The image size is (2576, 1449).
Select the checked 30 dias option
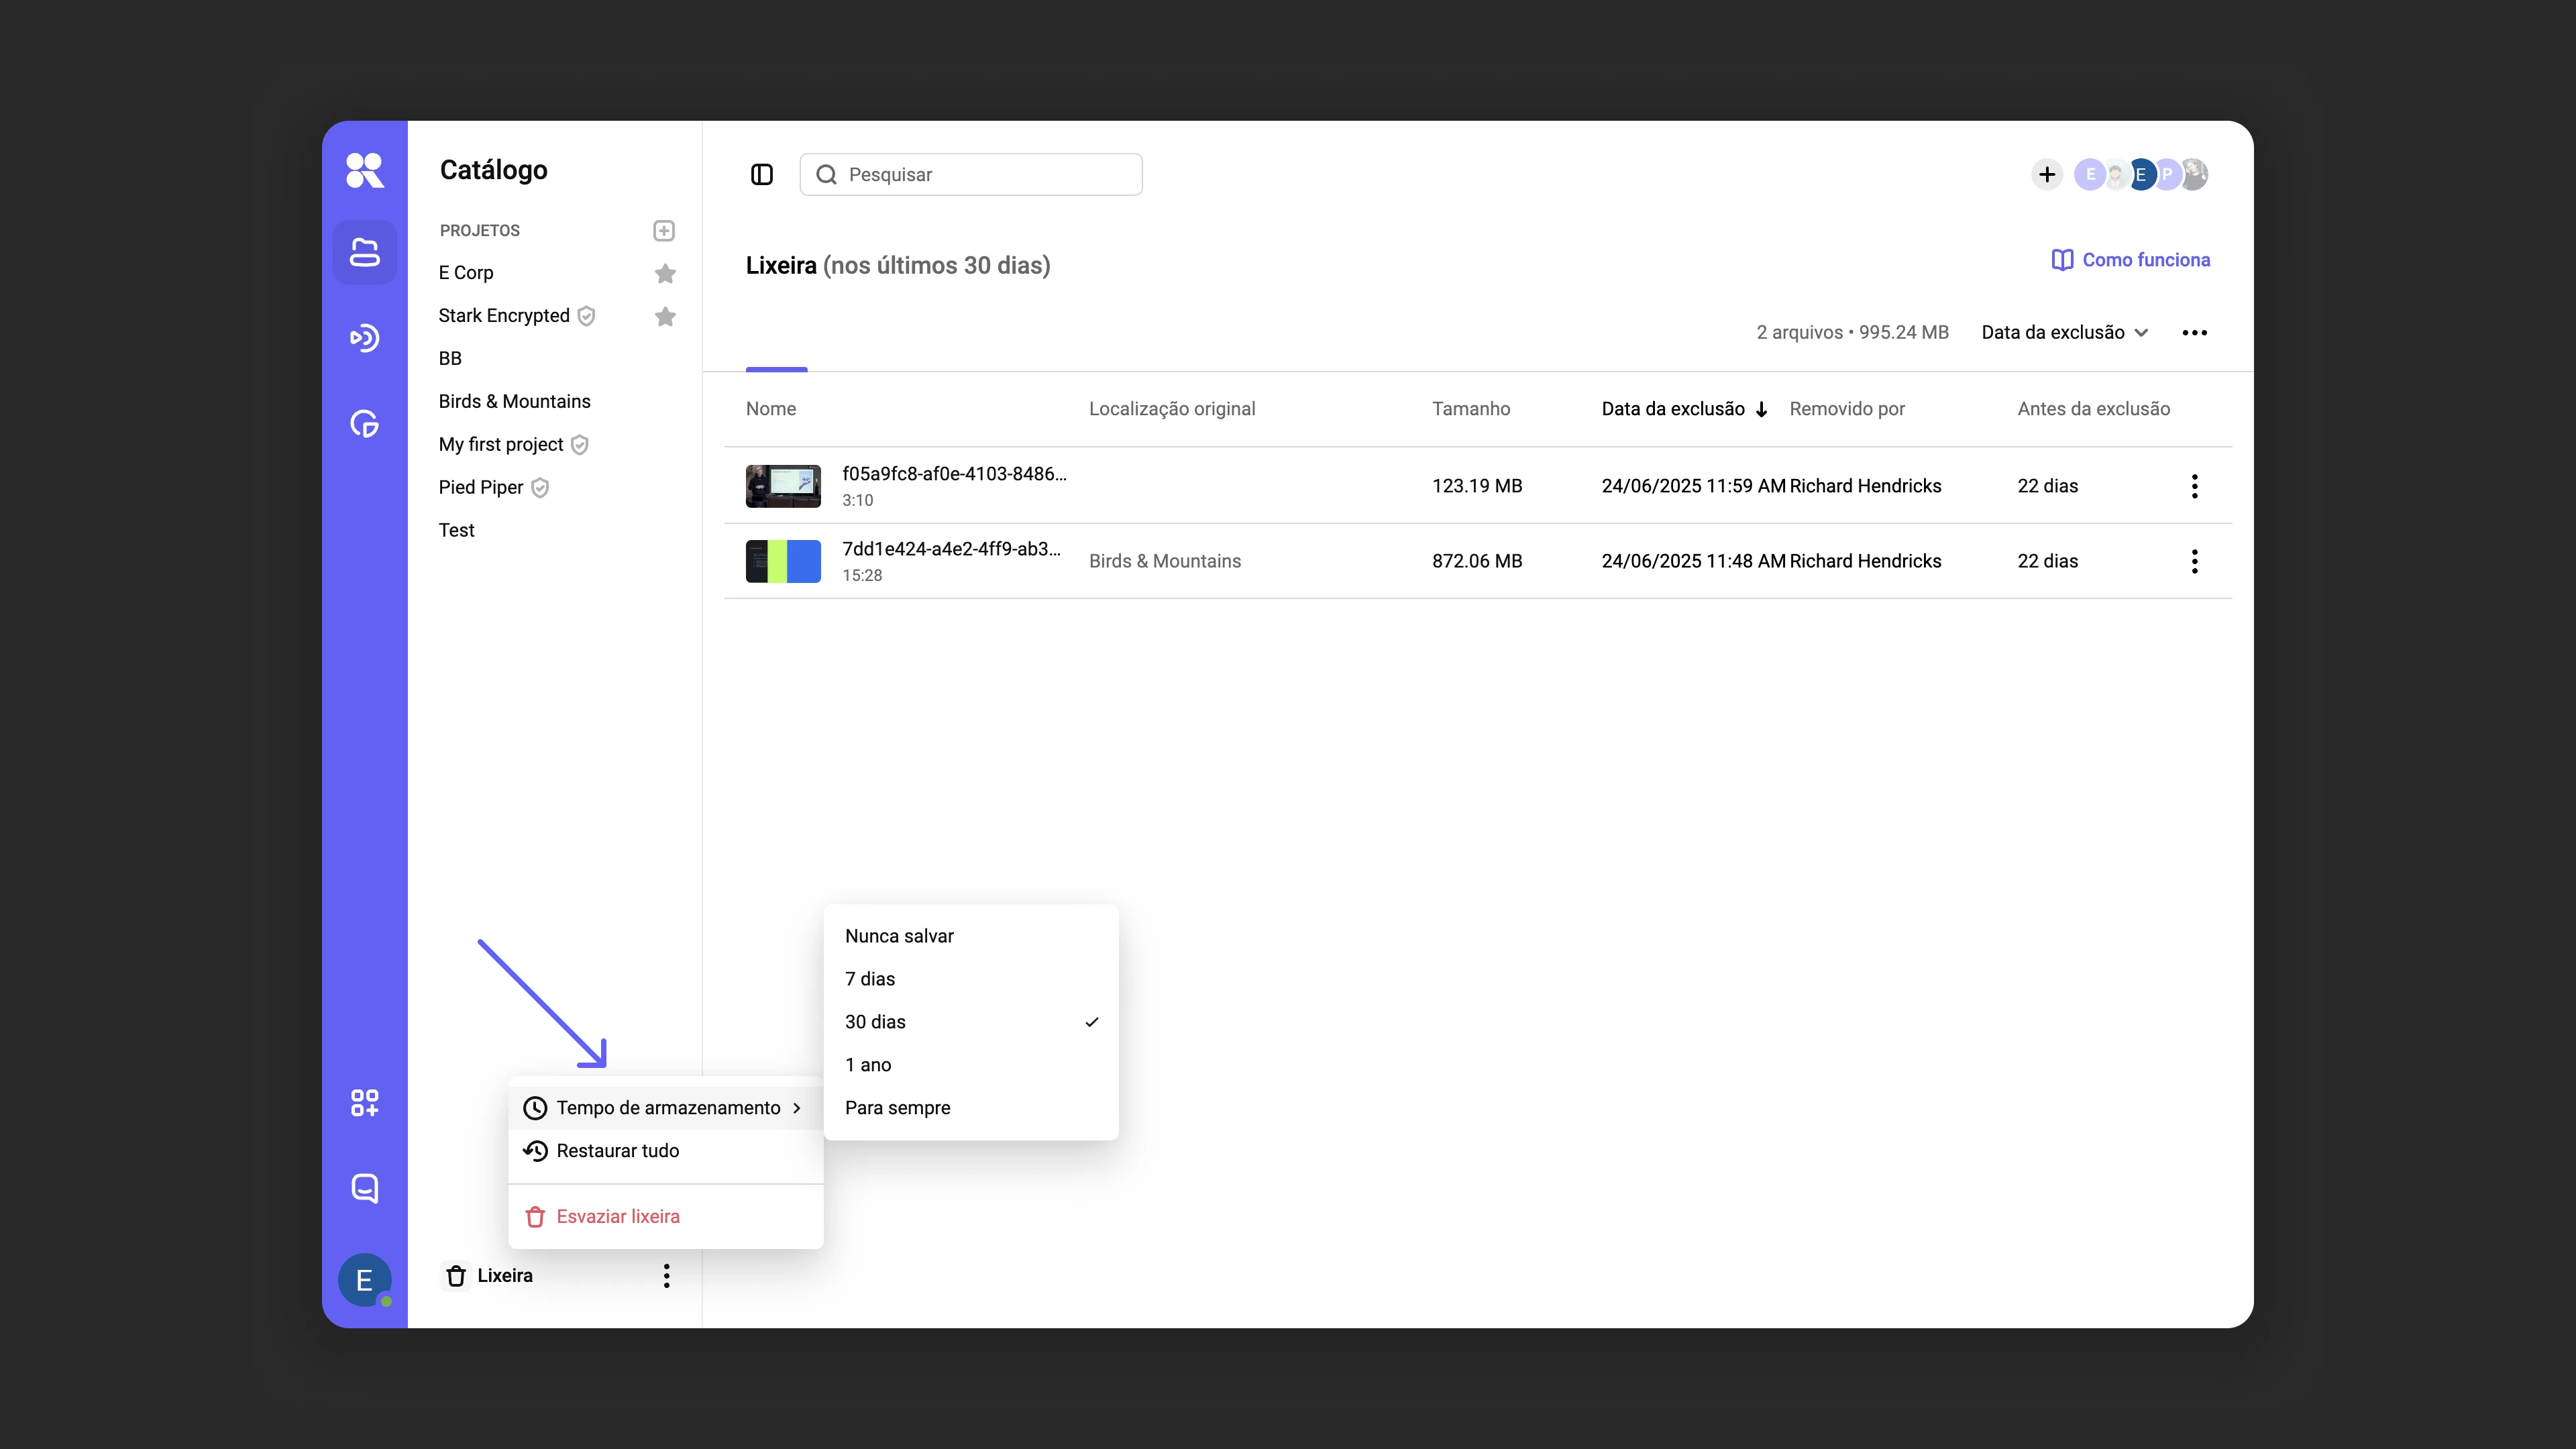click(x=971, y=1022)
